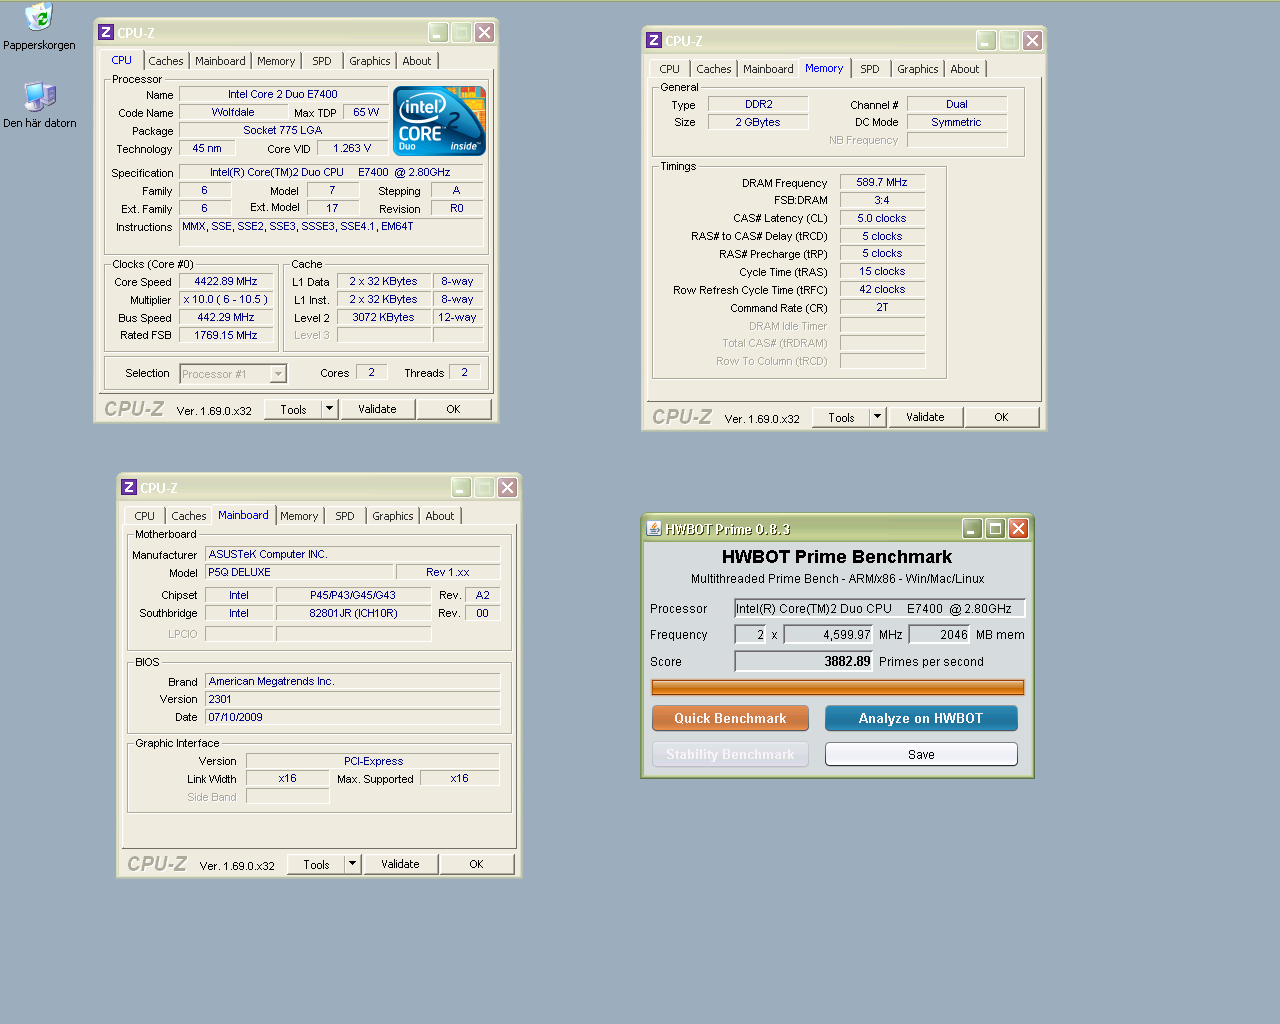Minimize the CPU-Z Mainboard tab window
The width and height of the screenshot is (1280, 1024).
coord(461,487)
